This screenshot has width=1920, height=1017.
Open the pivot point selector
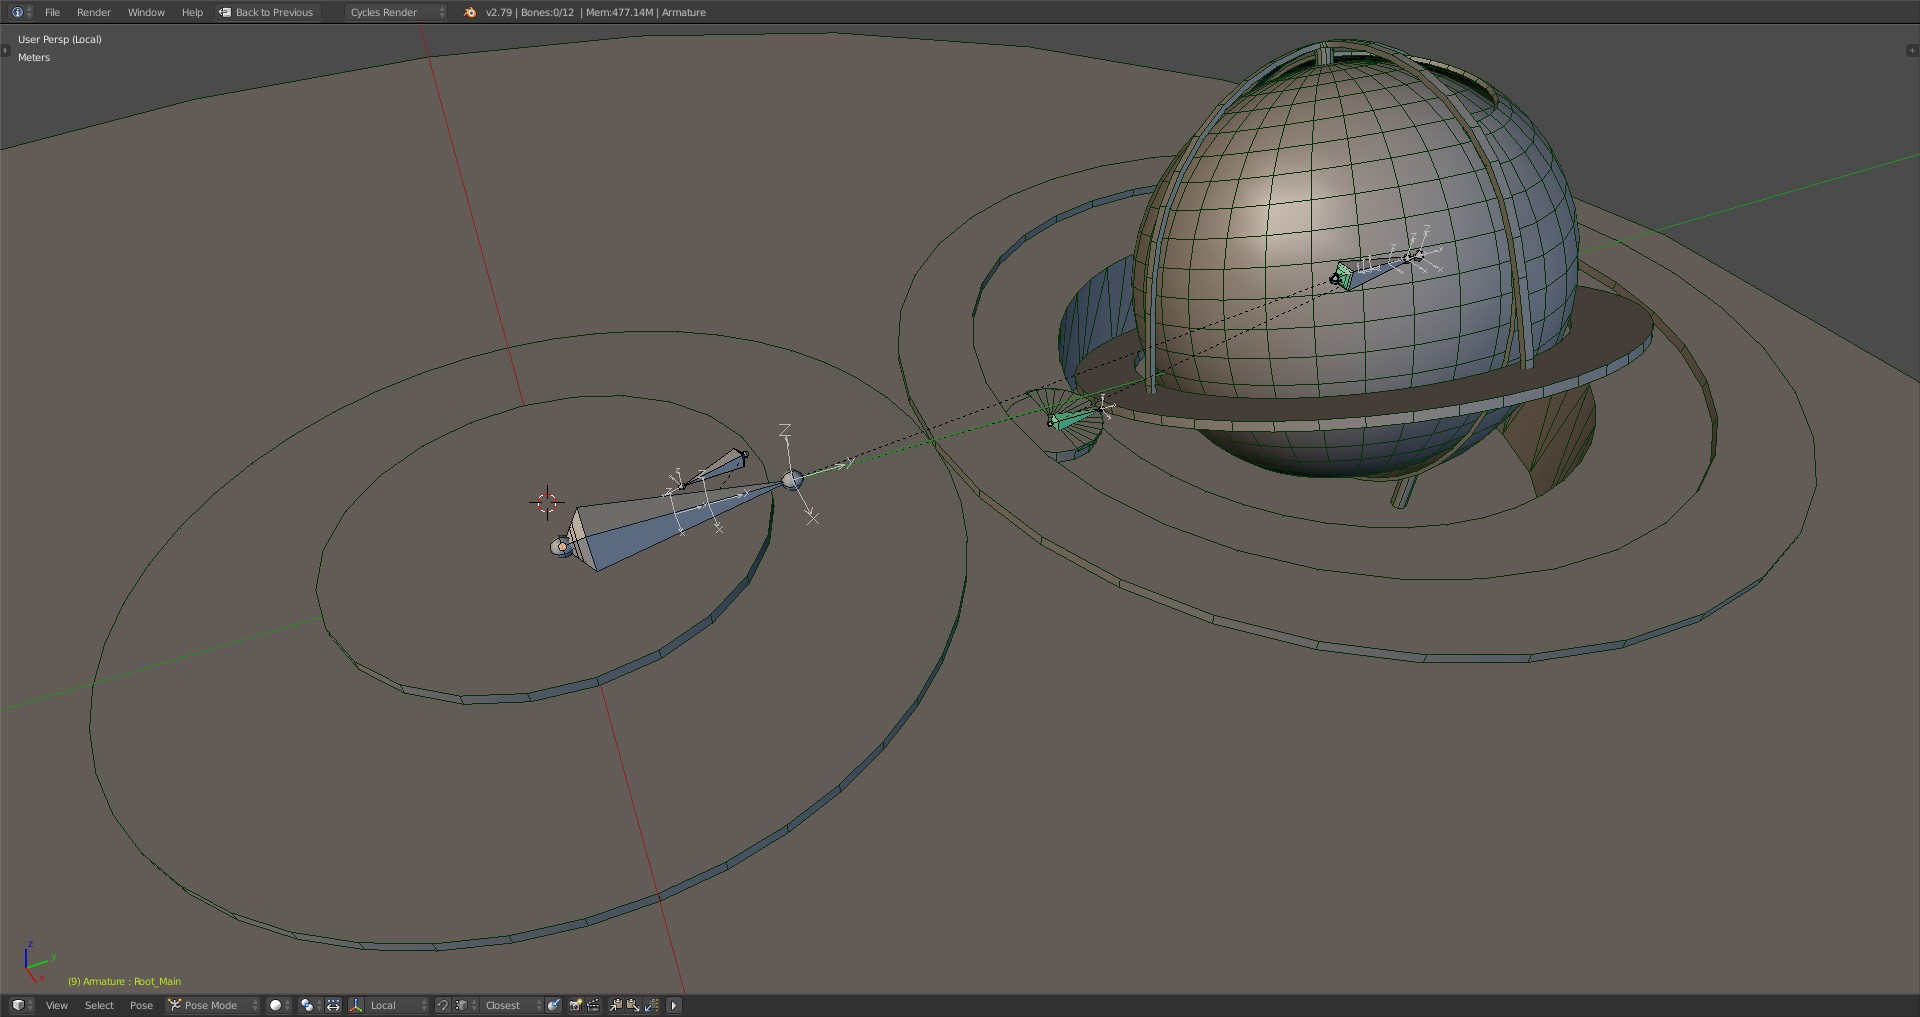click(308, 1005)
